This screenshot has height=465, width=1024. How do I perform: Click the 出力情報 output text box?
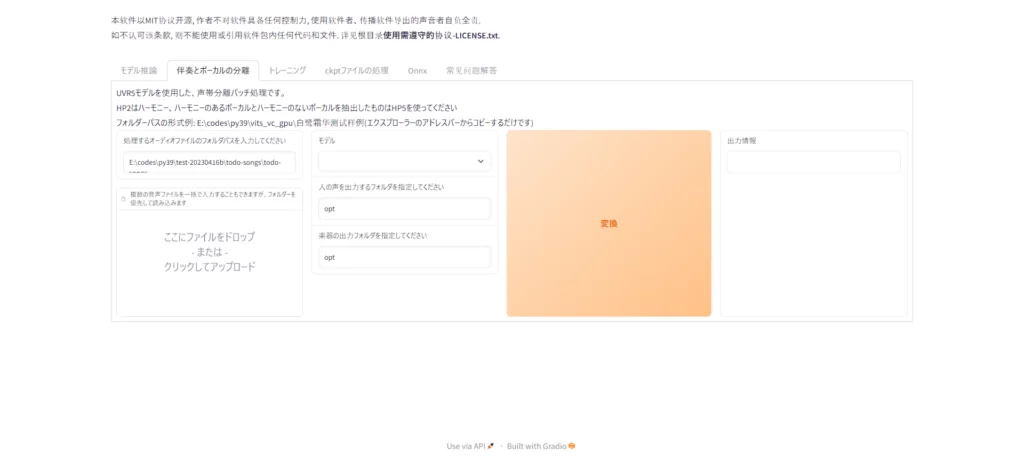813,162
